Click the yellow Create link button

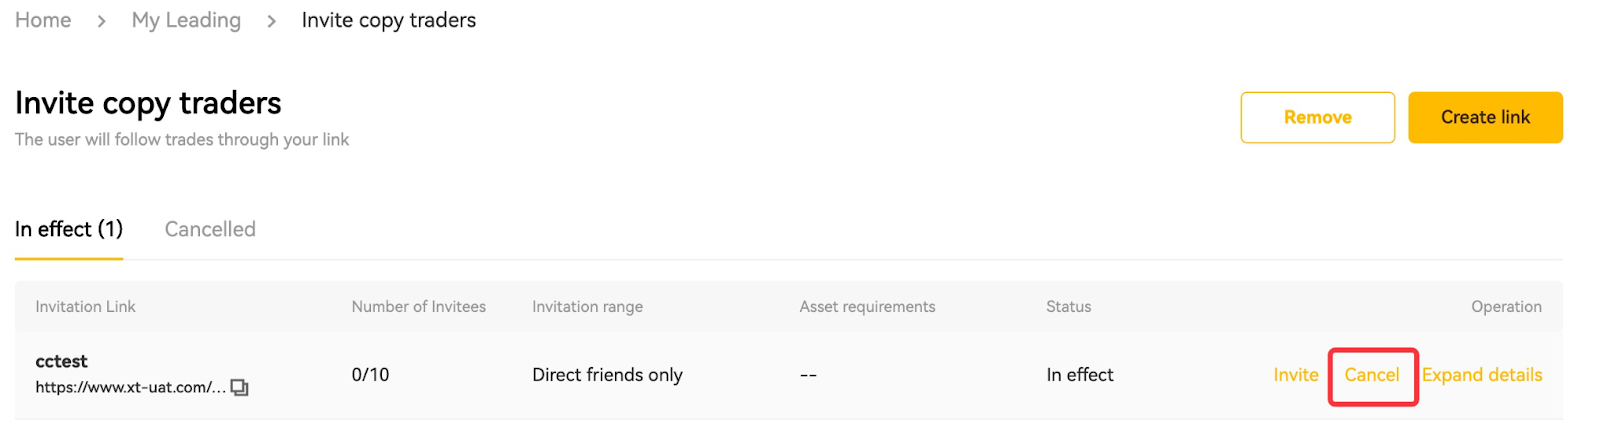coord(1485,117)
